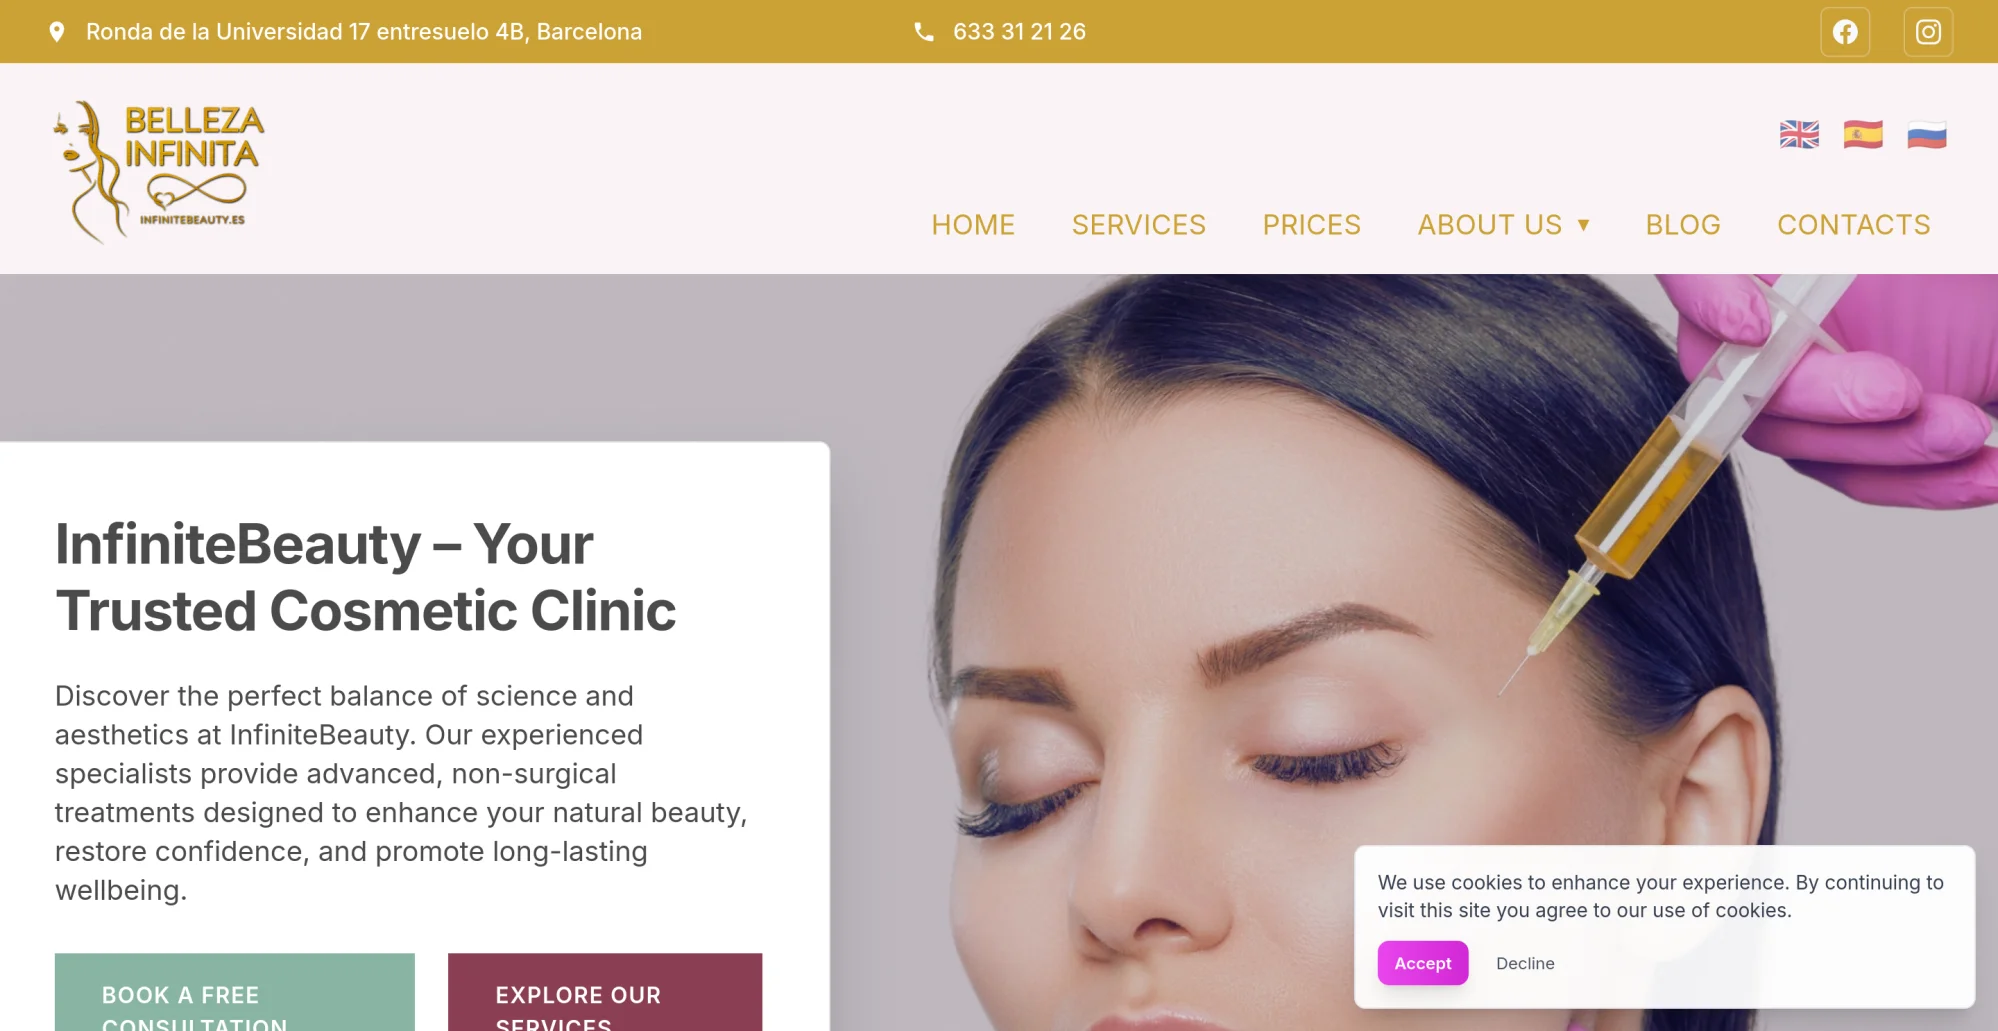This screenshot has width=1998, height=1031.
Task: Switch language with the UK flag
Action: point(1799,134)
